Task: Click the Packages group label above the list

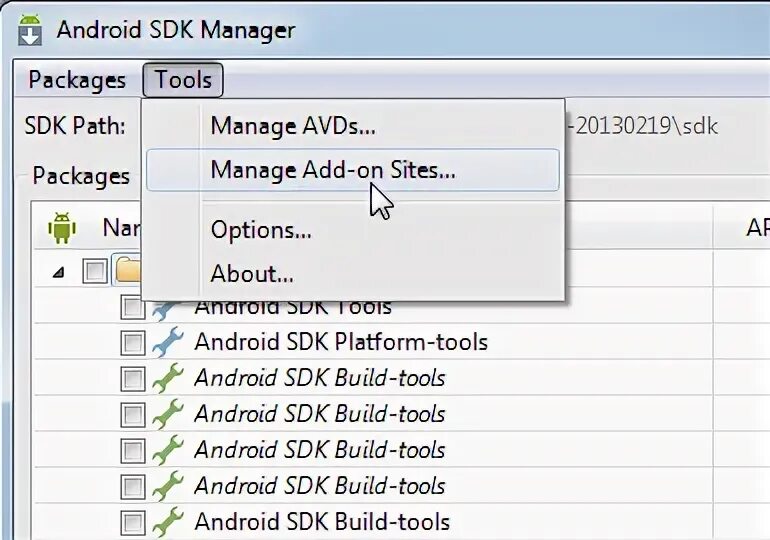Action: 81,176
